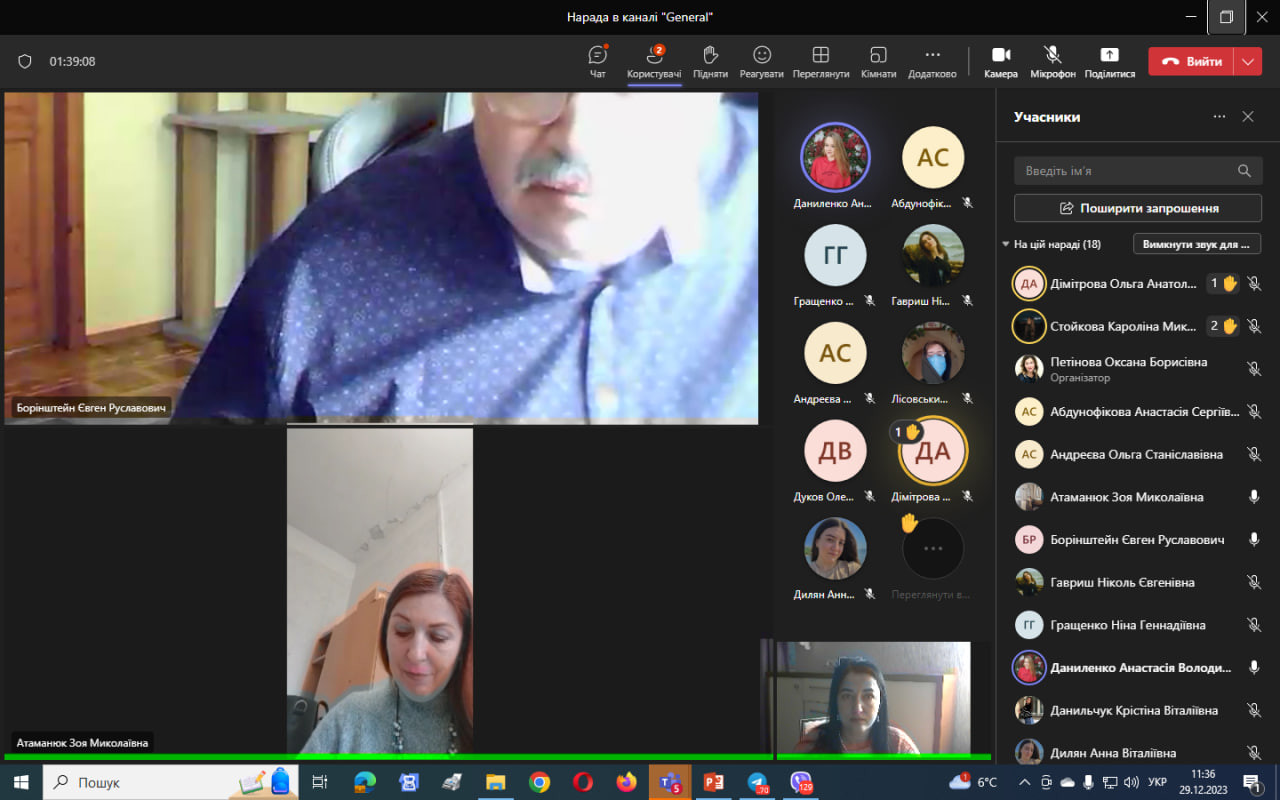Select Гращенко Ніна Геннадіївна in the list
Viewport: 1280px width, 800px height.
1138,625
